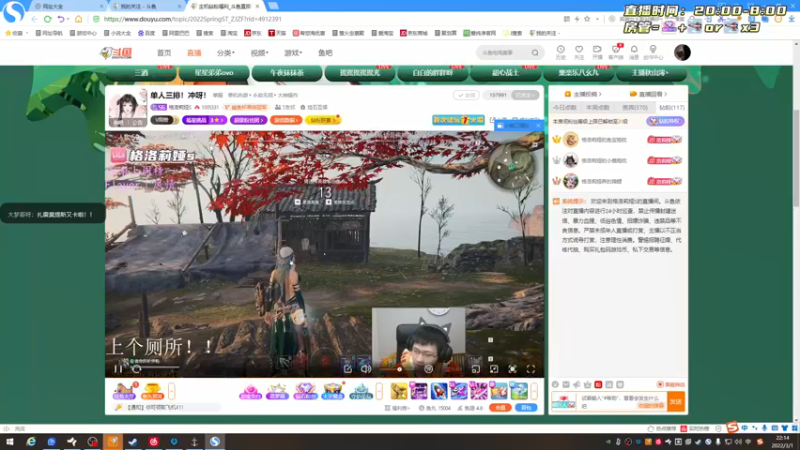Click the stream refresh icon beside pause
Image resolution: width=800 pixels, height=450 pixels.
[x=136, y=369]
